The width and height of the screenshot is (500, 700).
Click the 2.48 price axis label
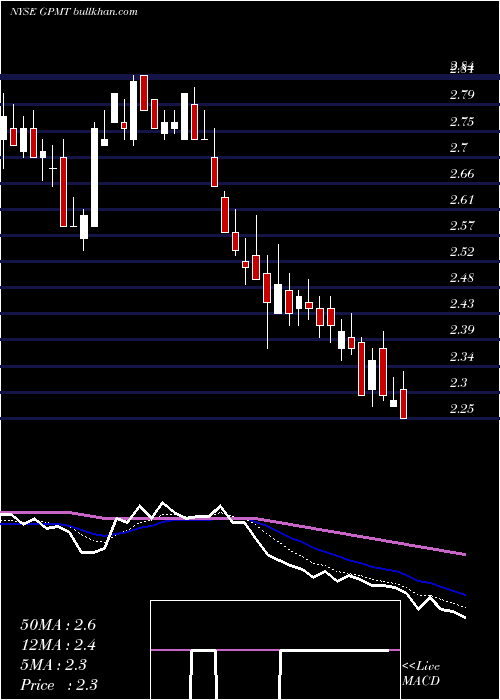462,278
